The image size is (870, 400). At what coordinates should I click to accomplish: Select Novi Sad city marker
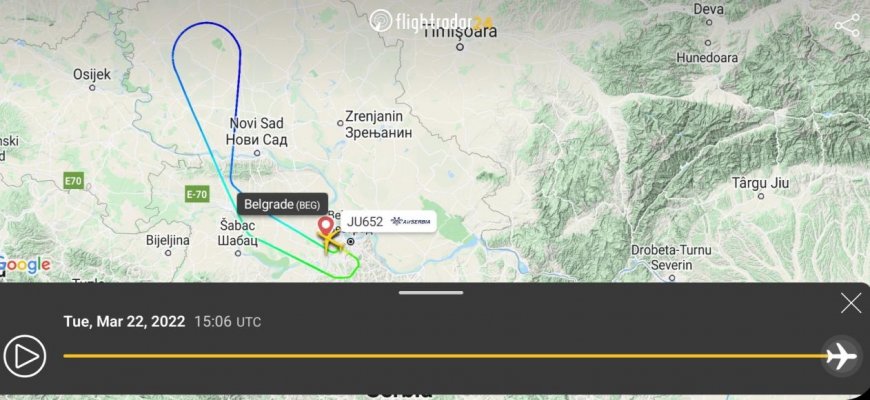257,153
